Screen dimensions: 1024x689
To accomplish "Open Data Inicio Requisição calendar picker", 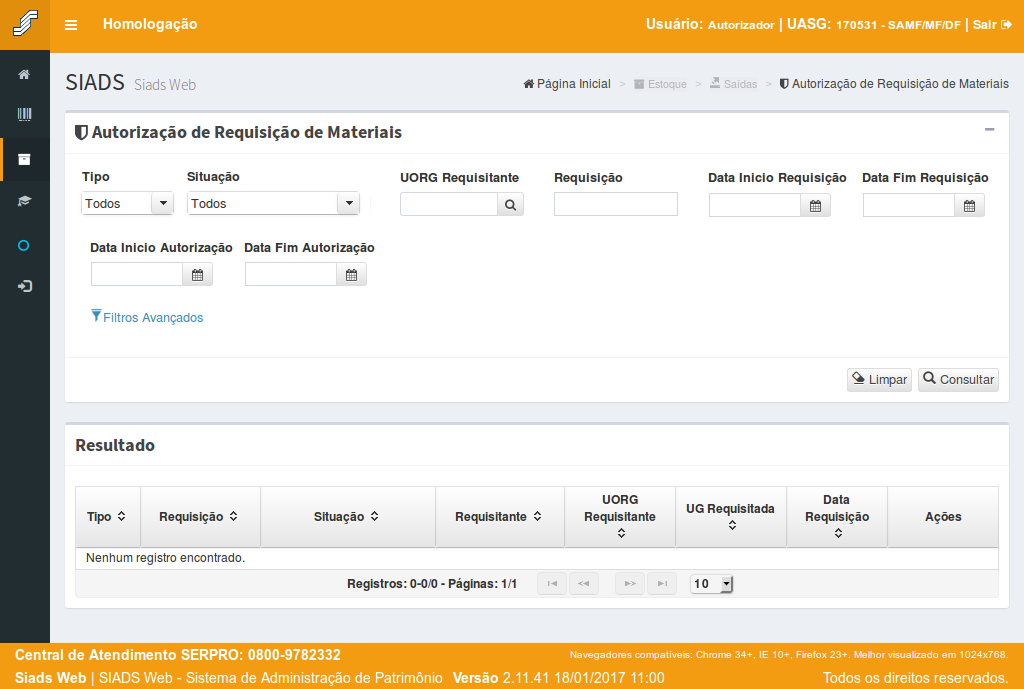I will [816, 206].
